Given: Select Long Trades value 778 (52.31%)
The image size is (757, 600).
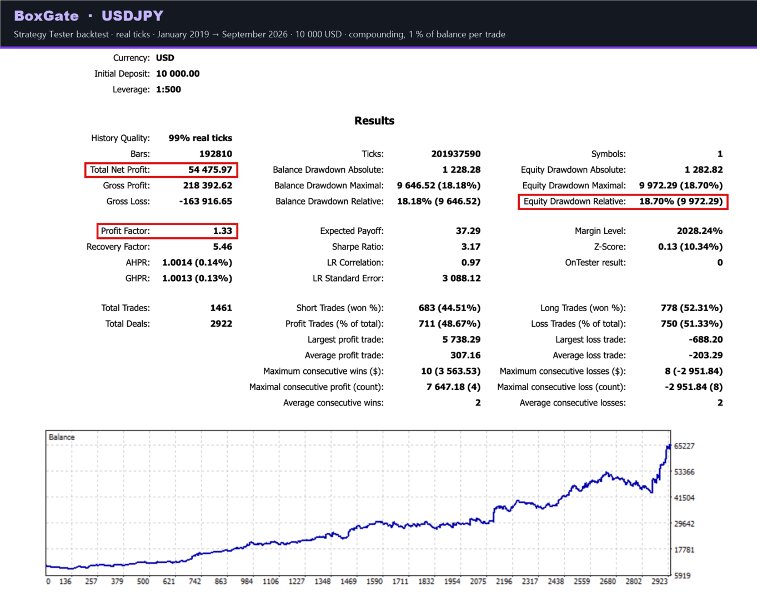Looking at the screenshot, I should 692,308.
